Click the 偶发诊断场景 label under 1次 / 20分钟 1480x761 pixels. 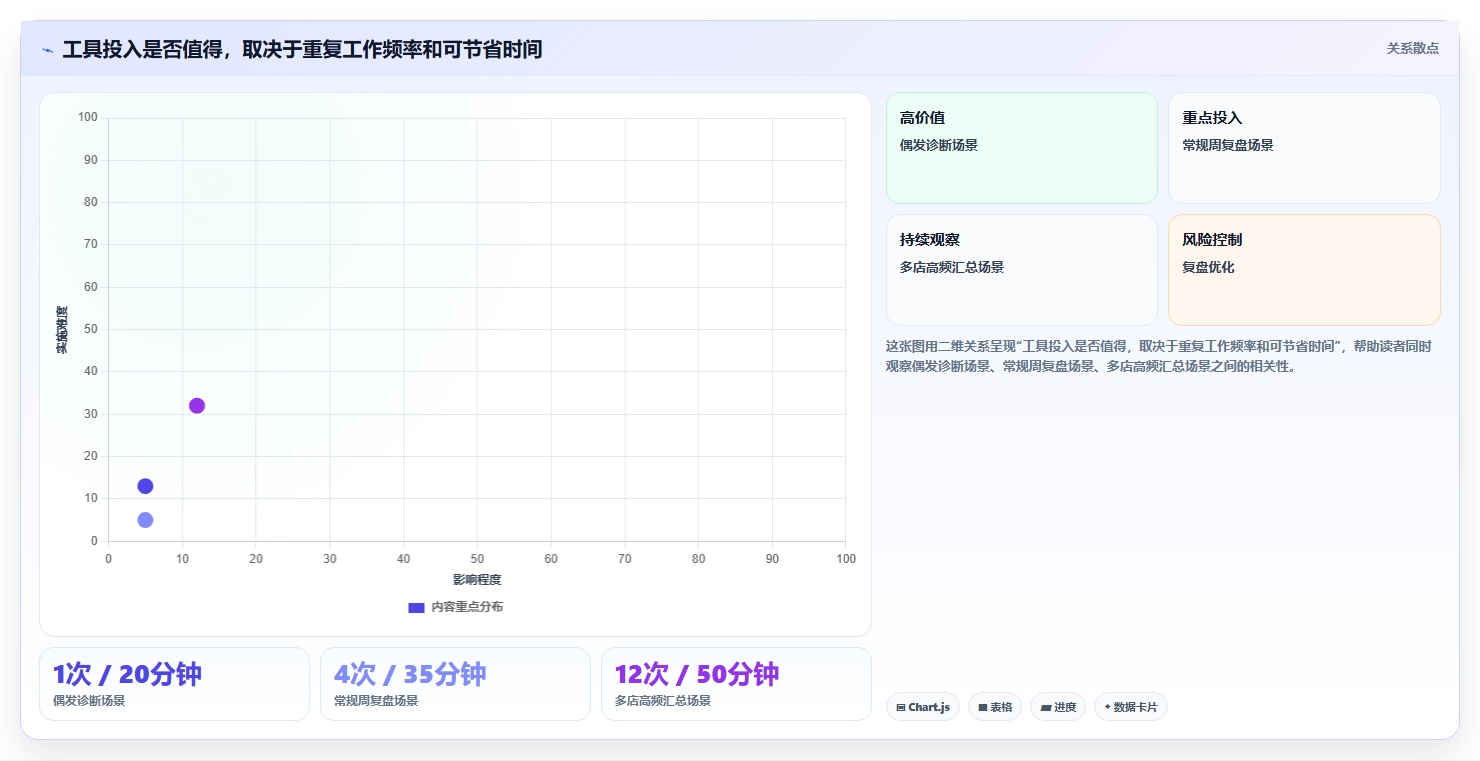89,701
